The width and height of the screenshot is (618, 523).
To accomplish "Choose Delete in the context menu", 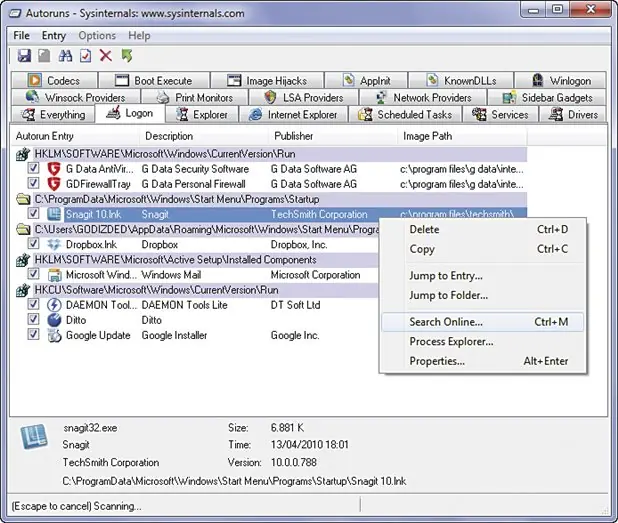I will pos(482,229).
